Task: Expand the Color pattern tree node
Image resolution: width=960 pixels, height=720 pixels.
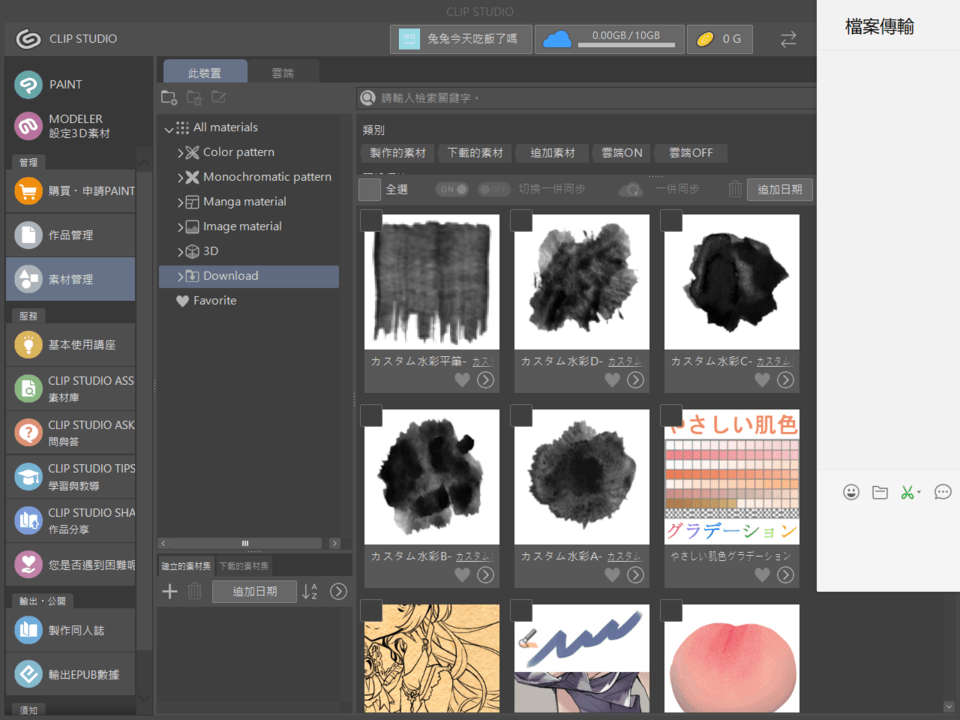Action: pyautogui.click(x=180, y=153)
